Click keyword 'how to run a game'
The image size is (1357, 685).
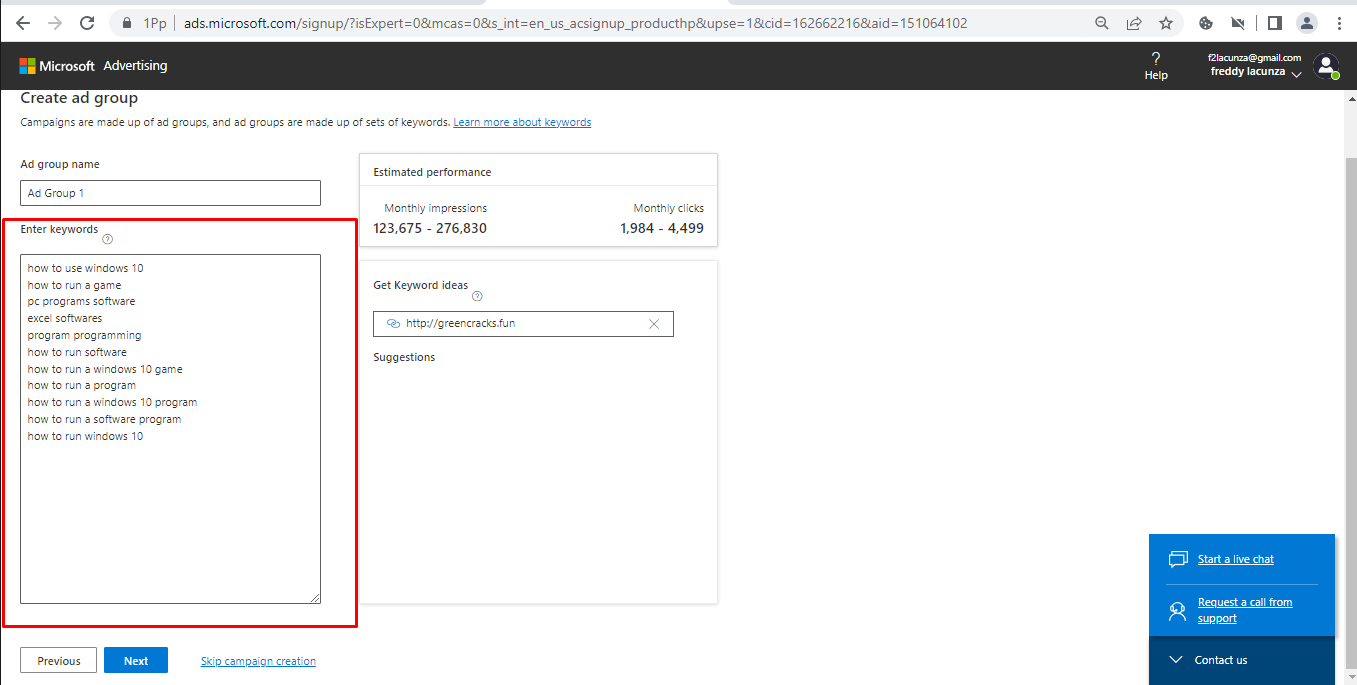[74, 285]
